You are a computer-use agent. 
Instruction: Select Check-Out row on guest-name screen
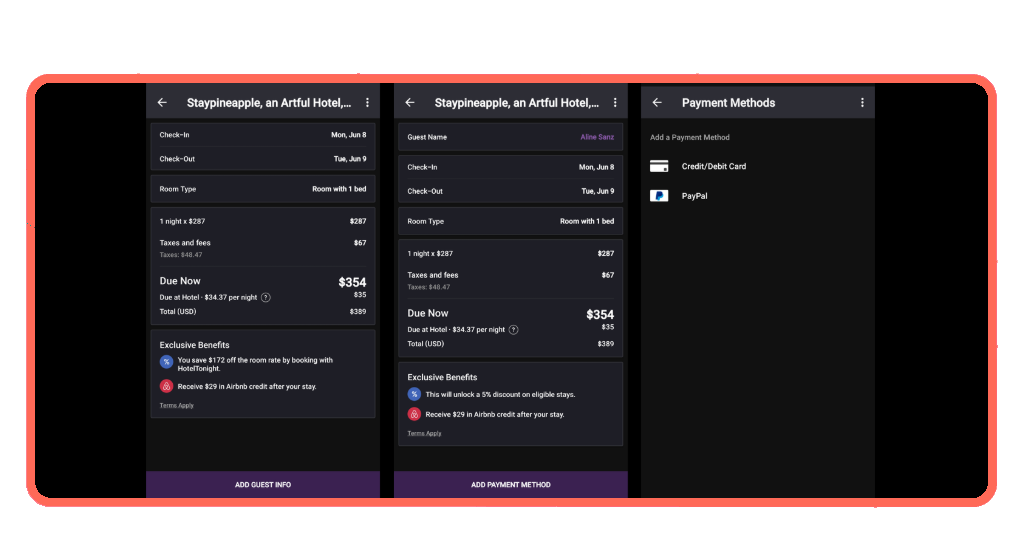point(511,191)
